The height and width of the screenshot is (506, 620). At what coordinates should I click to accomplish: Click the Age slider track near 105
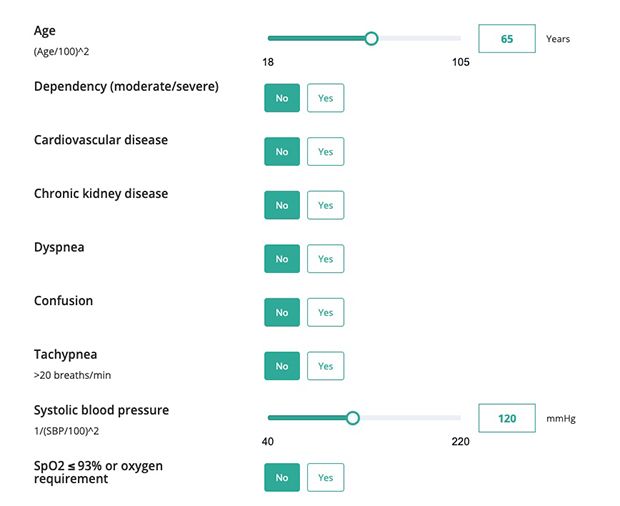(x=455, y=39)
